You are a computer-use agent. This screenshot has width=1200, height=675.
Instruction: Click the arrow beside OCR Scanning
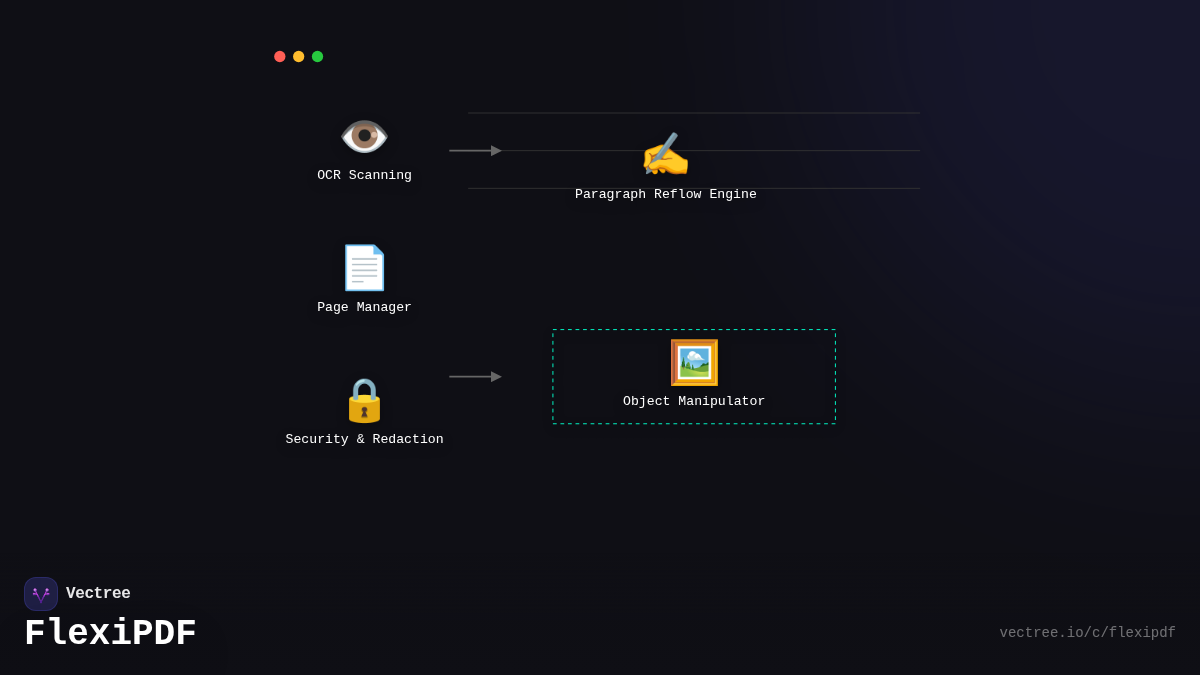pyautogui.click(x=475, y=151)
